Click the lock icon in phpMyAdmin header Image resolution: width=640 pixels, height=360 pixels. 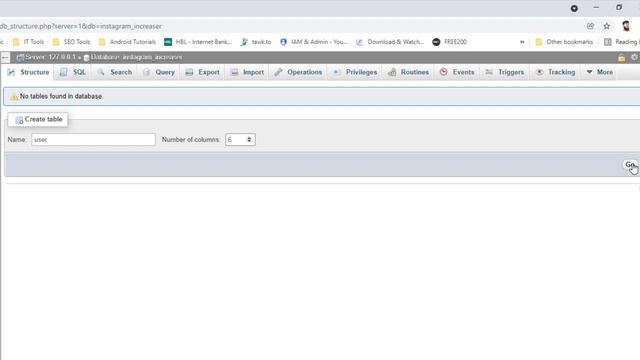(x=621, y=58)
